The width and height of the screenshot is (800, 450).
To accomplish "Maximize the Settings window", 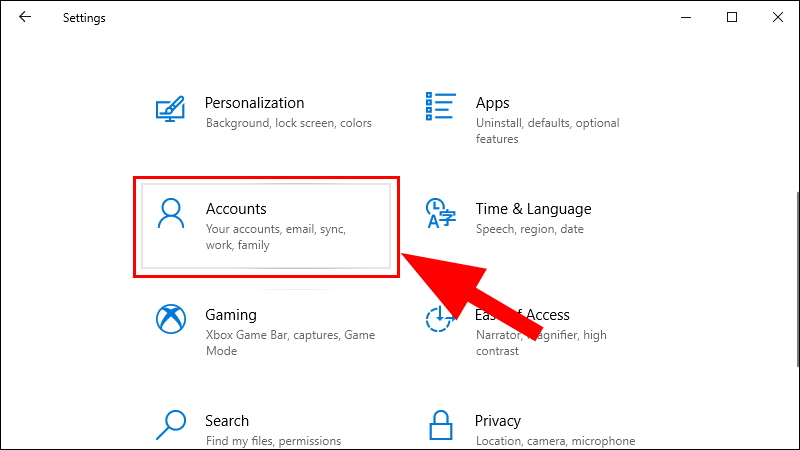I will [x=732, y=17].
